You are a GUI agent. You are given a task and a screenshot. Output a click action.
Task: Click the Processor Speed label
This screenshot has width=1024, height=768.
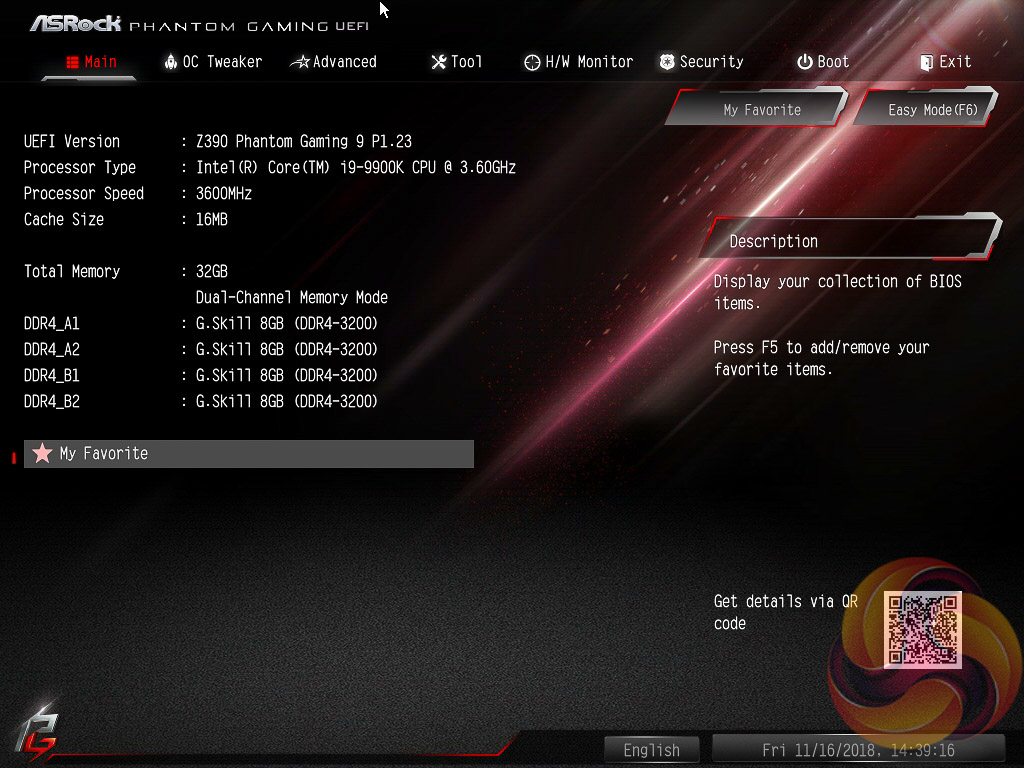84,193
